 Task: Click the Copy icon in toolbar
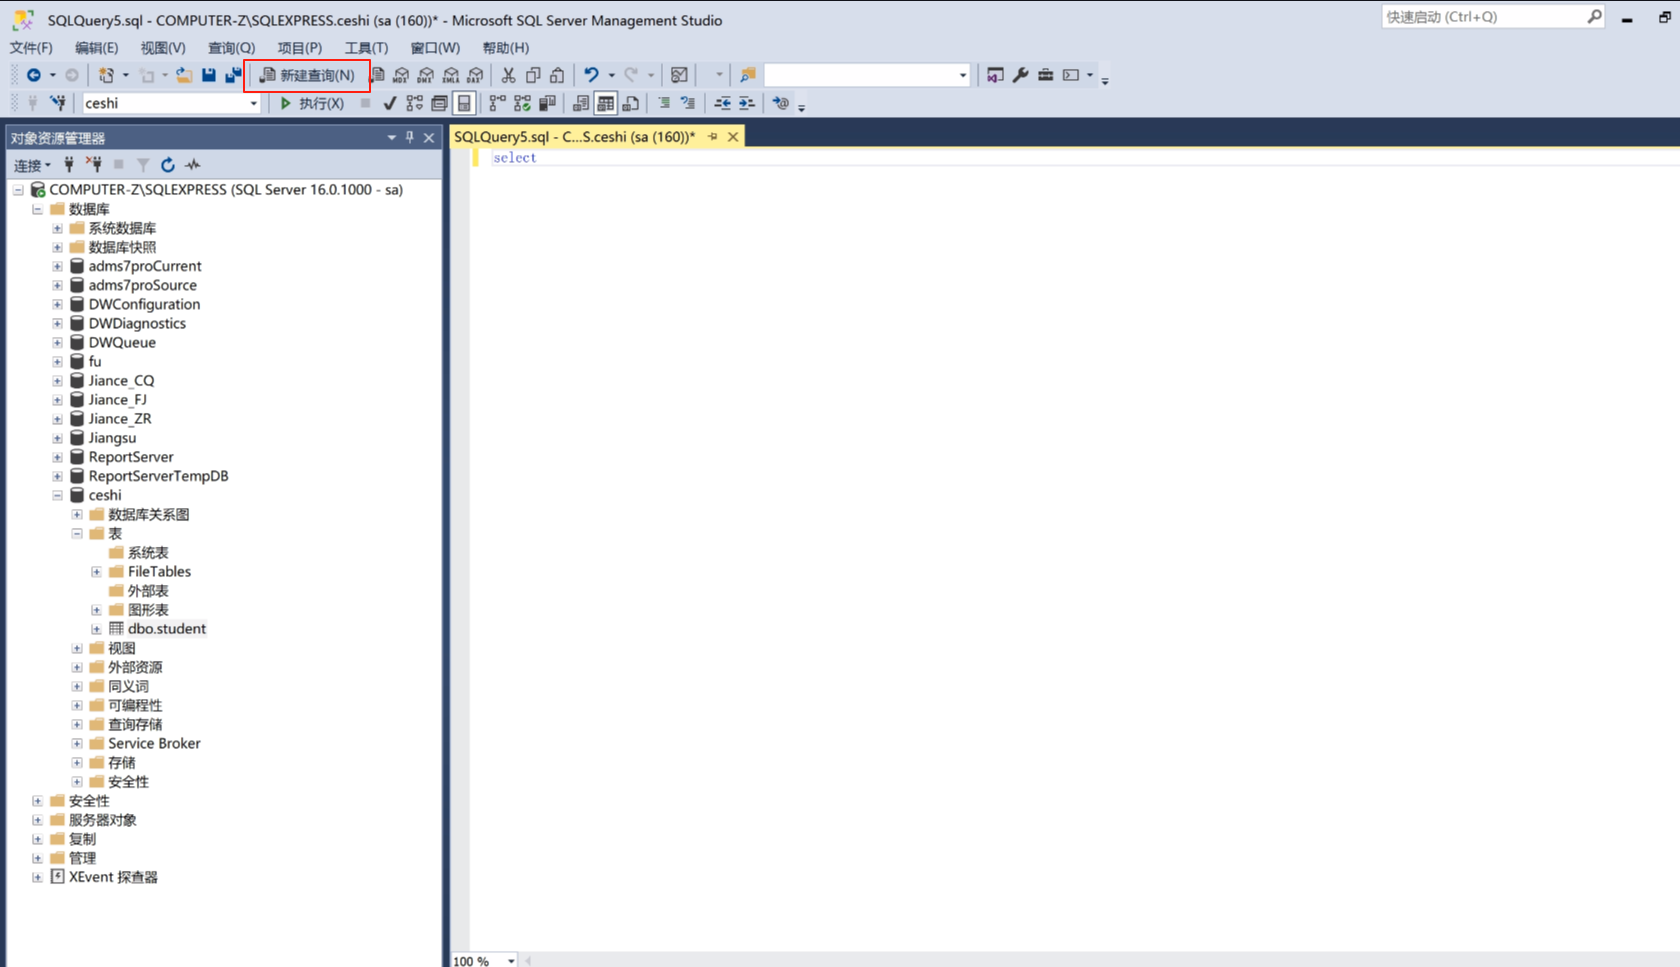pyautogui.click(x=533, y=75)
